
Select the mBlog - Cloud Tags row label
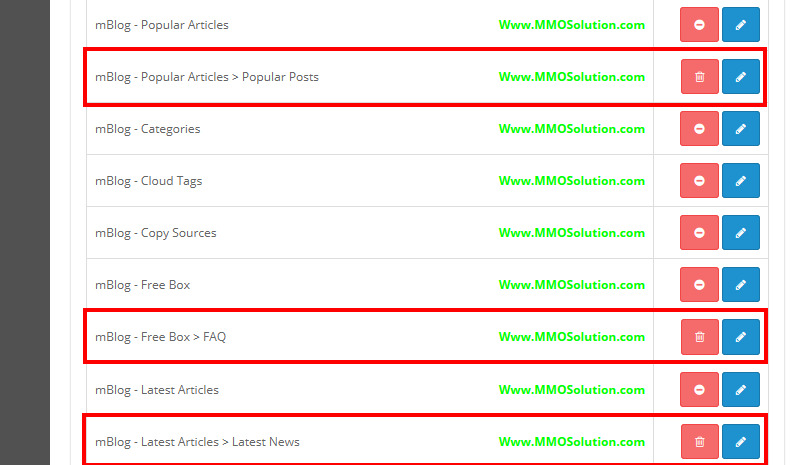click(149, 181)
